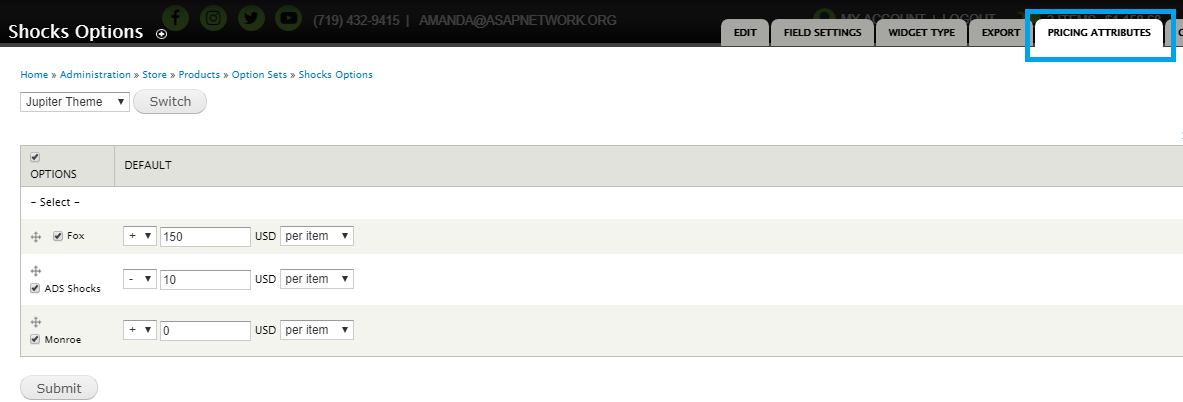The image size is (1183, 402).
Task: Toggle the select-all Options header checkbox
Action: tap(35, 157)
